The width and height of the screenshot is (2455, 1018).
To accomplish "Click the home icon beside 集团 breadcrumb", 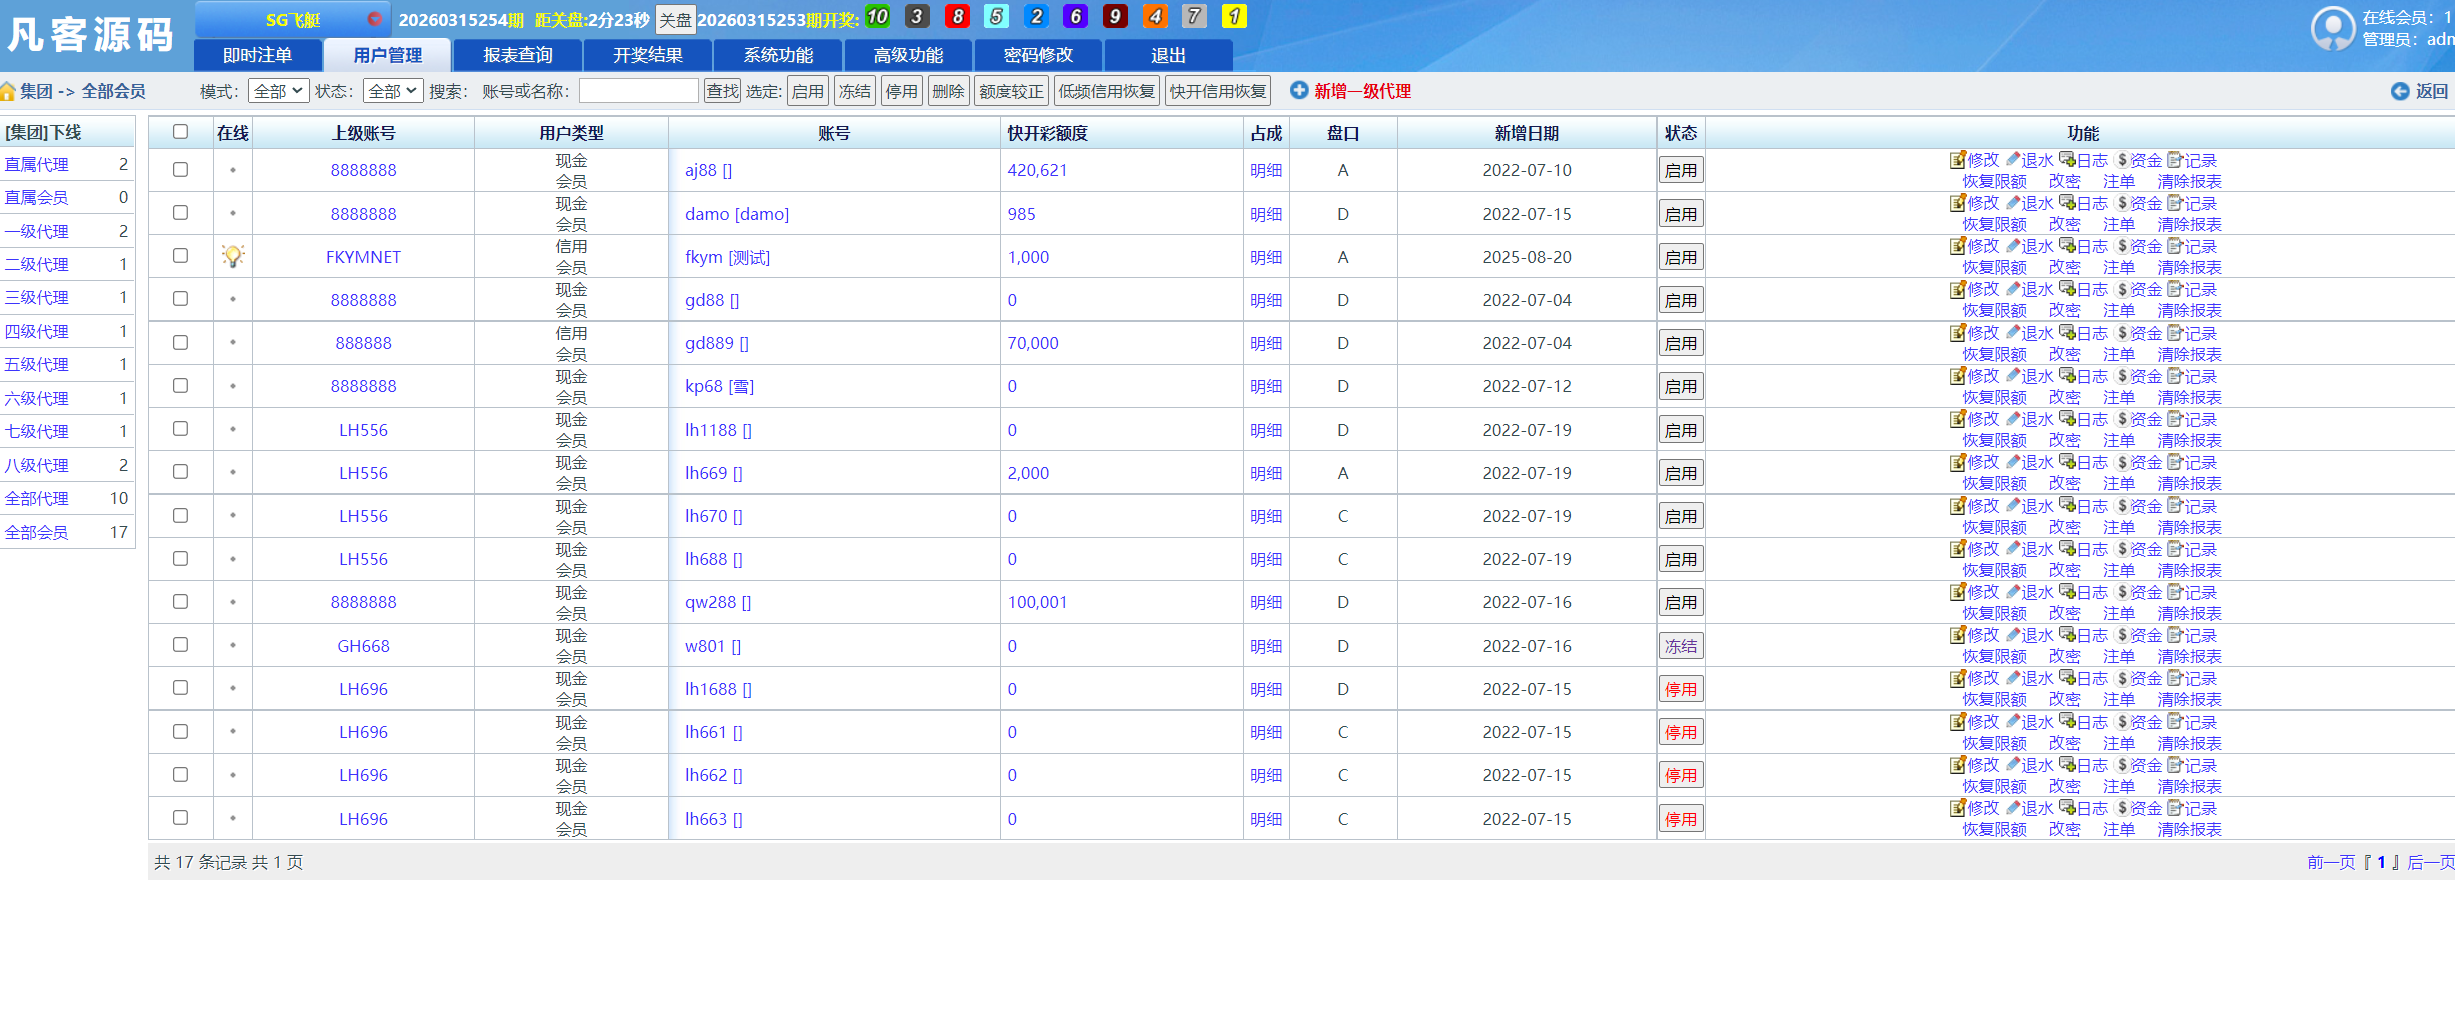I will pyautogui.click(x=9, y=91).
